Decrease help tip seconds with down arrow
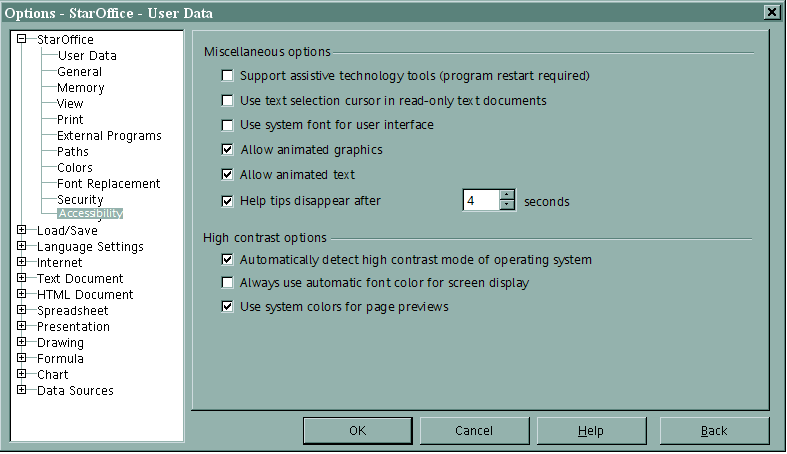 507,206
